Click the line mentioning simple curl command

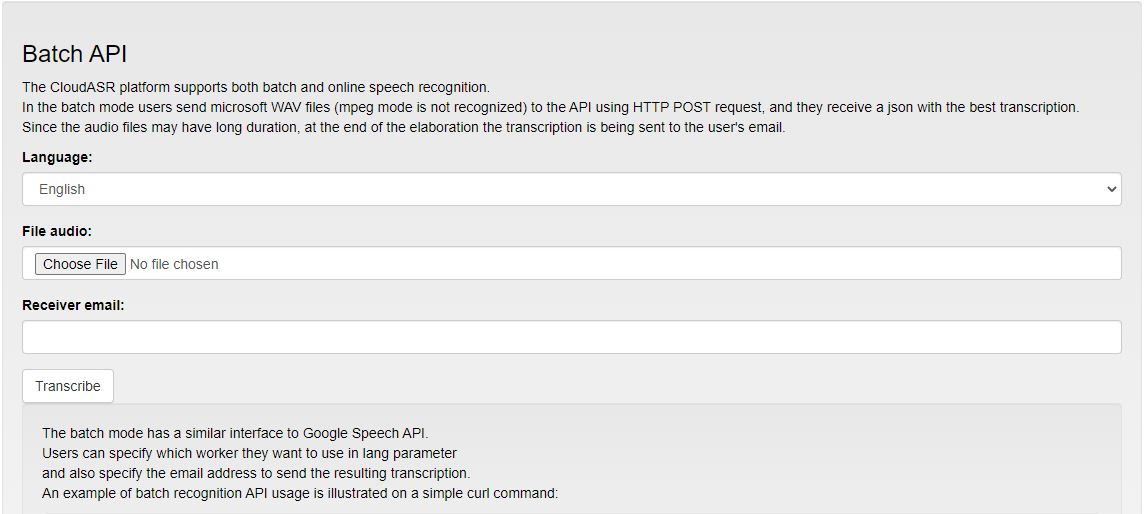coord(300,494)
